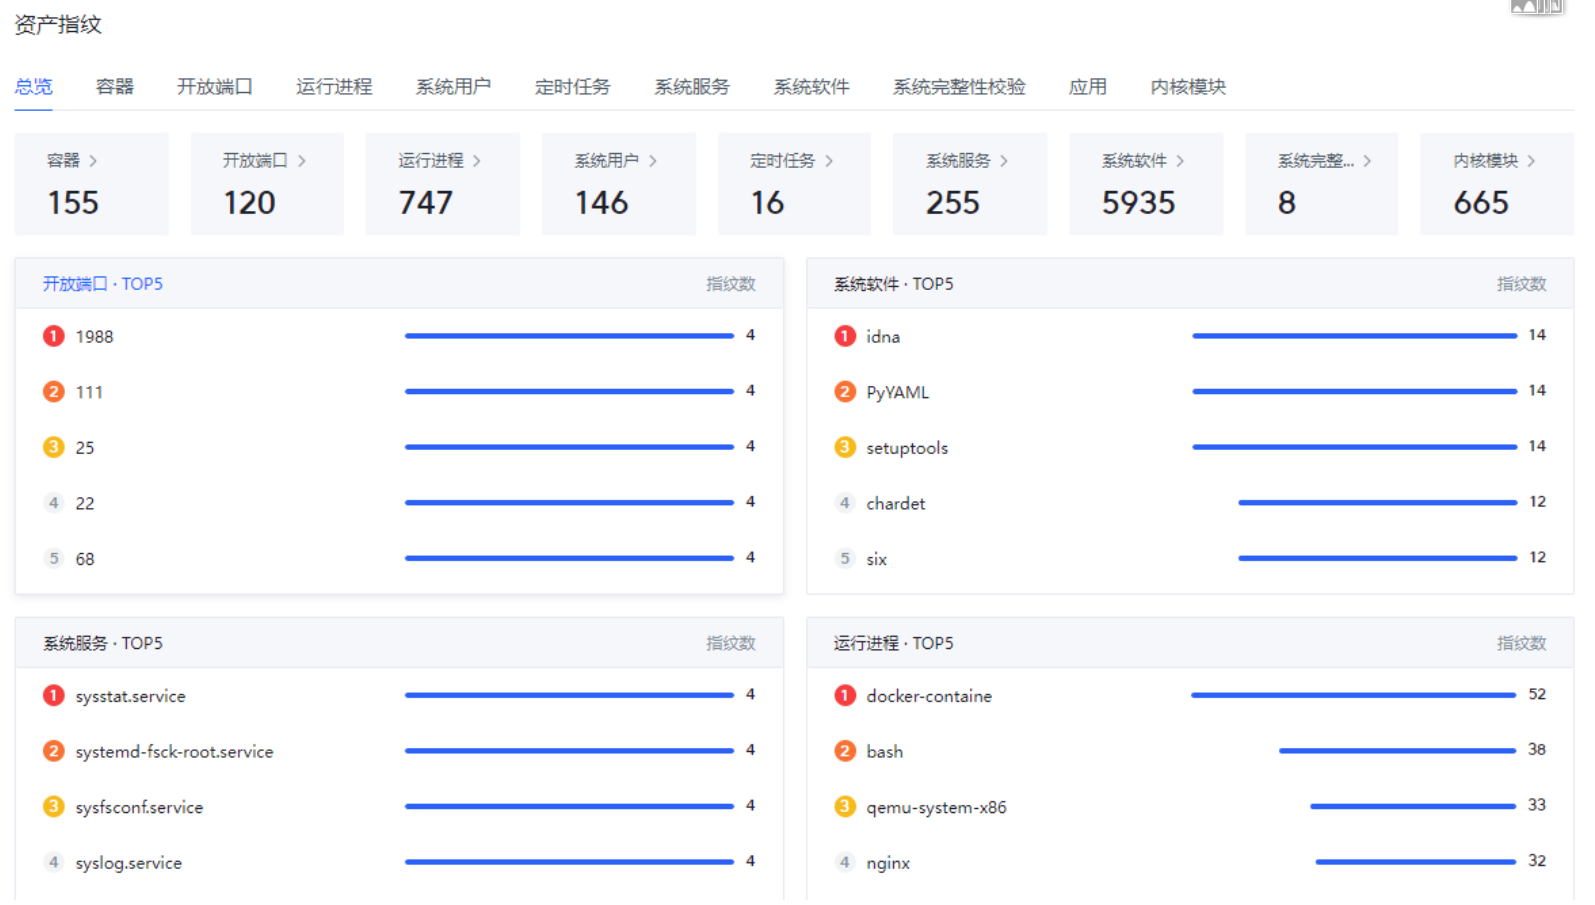Click the yellow rank 3 badge beside sysfsconf.service

click(54, 807)
